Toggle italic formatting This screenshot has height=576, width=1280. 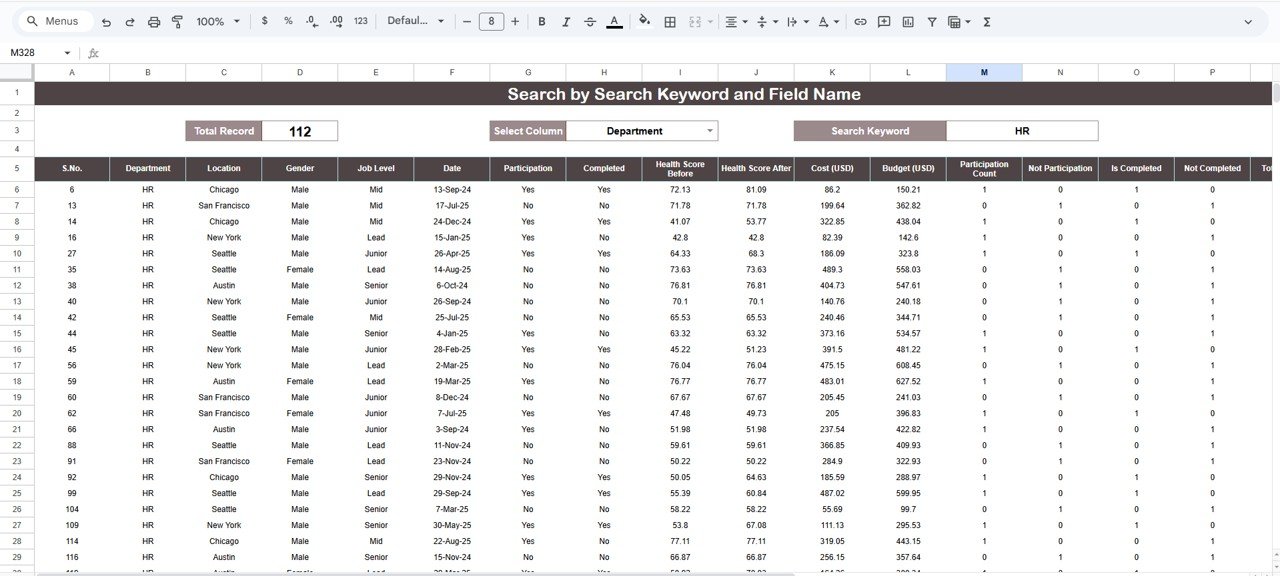[x=566, y=21]
